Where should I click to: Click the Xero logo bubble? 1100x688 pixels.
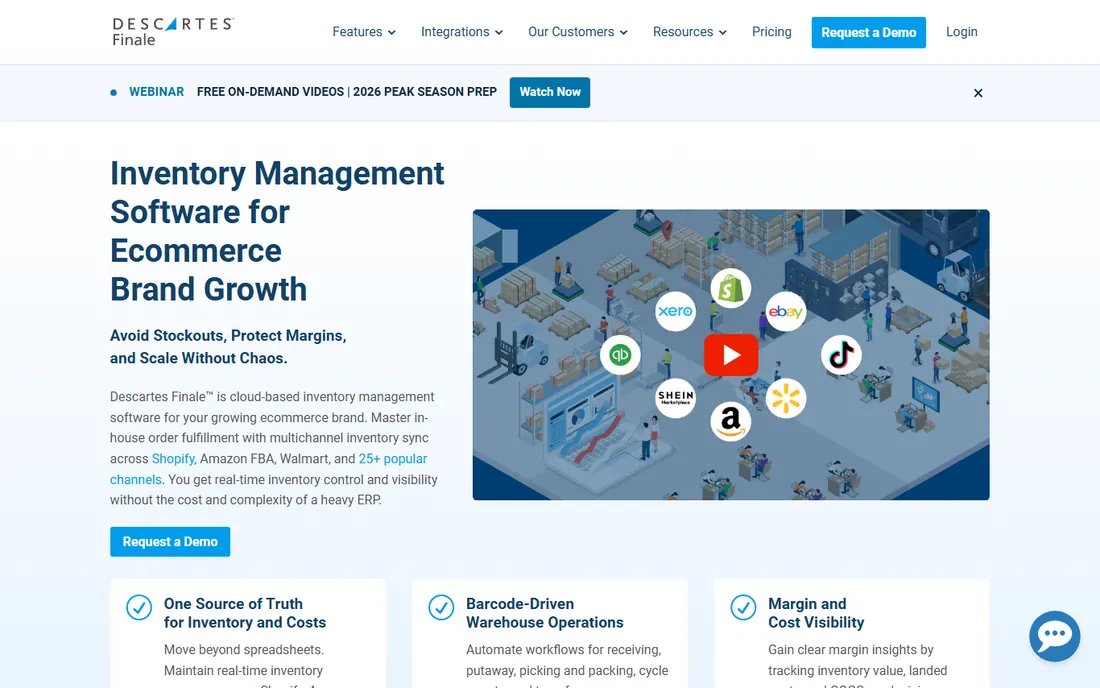(676, 311)
